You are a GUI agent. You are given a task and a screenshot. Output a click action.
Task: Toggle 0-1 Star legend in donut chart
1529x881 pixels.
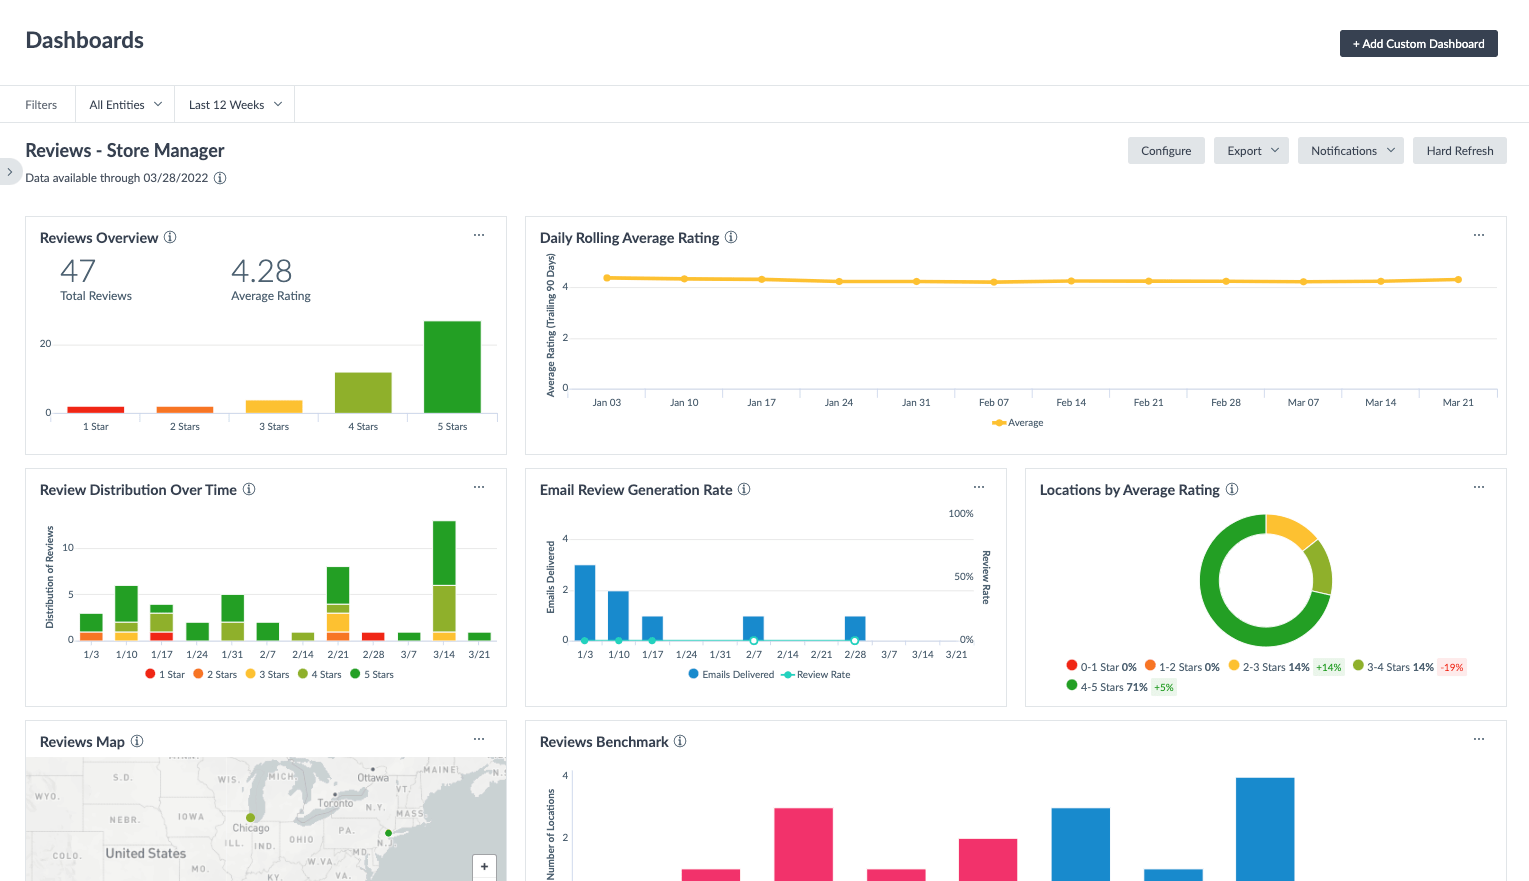tap(1102, 666)
